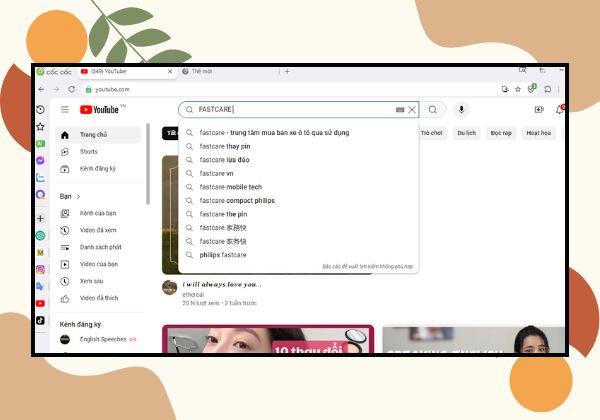Open Danh sách phát playlists
Viewport: 600px width, 420px height.
[x=98, y=247]
